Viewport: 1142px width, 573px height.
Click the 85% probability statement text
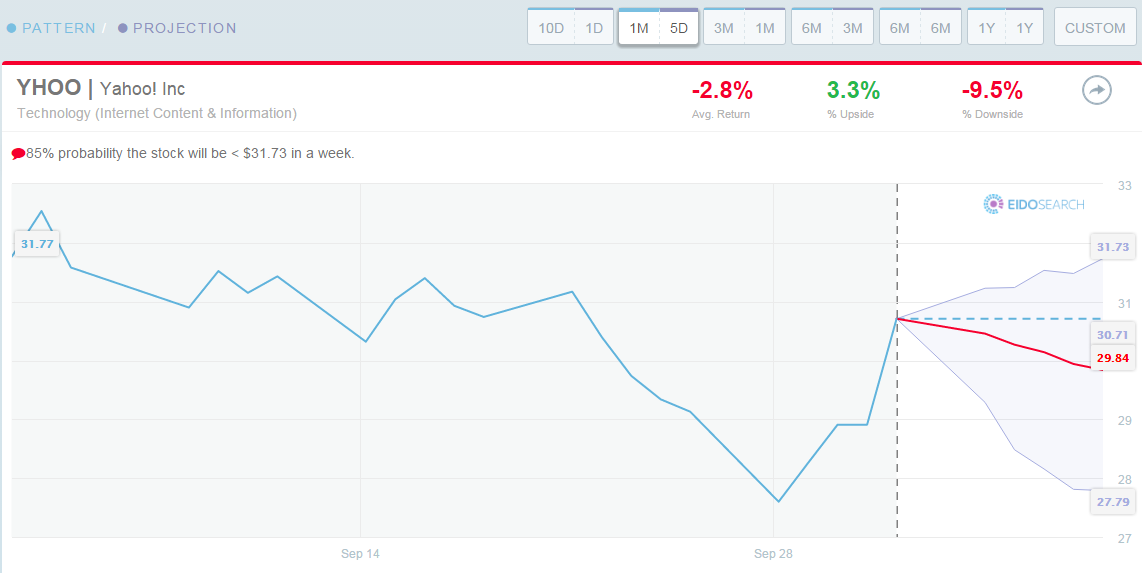[x=190, y=154]
